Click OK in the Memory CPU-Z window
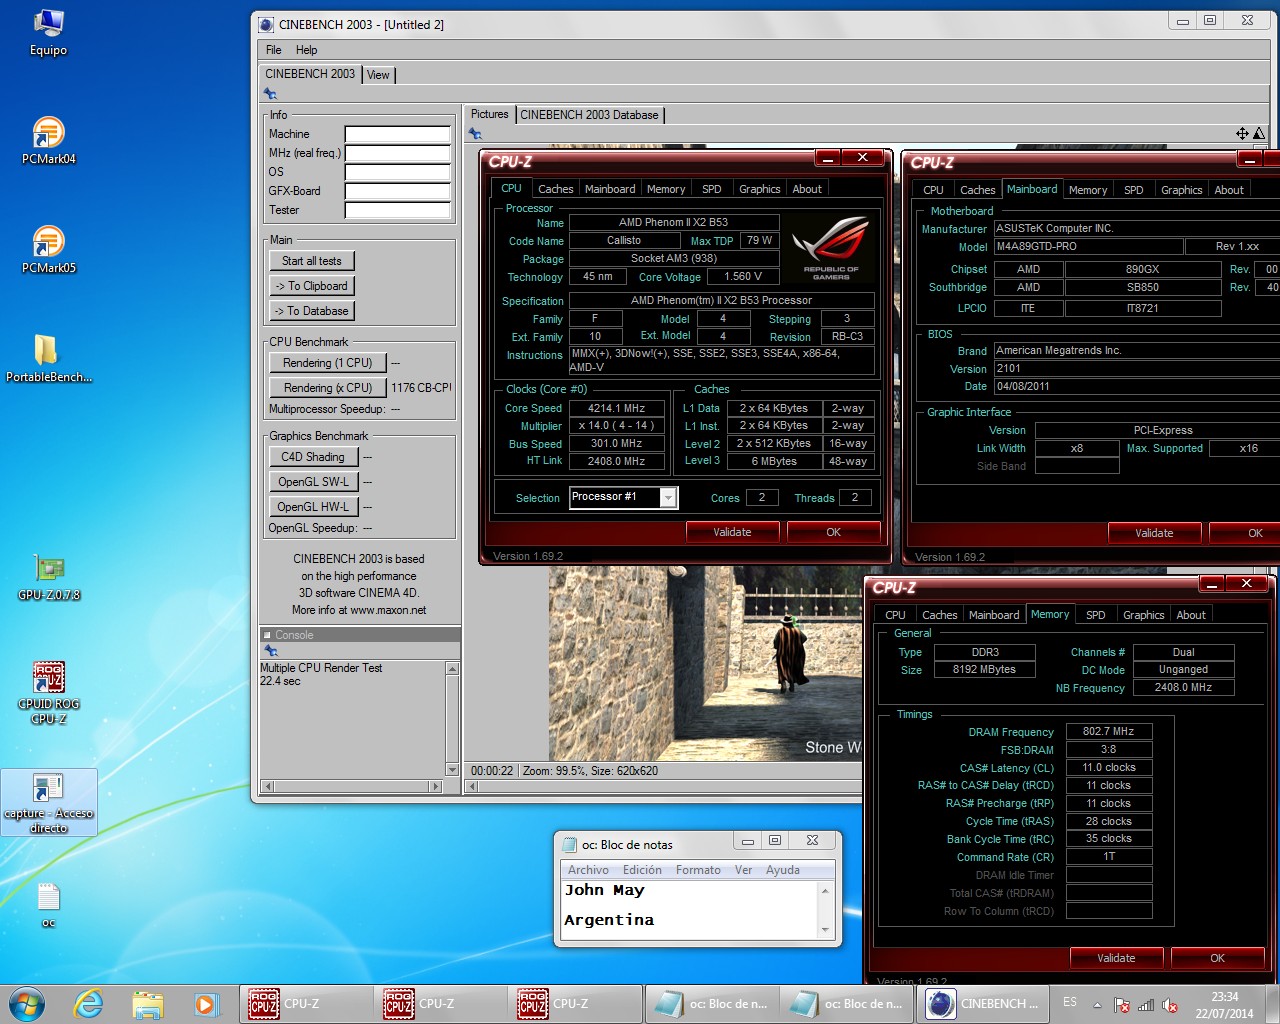Image resolution: width=1280 pixels, height=1024 pixels. 1217,958
